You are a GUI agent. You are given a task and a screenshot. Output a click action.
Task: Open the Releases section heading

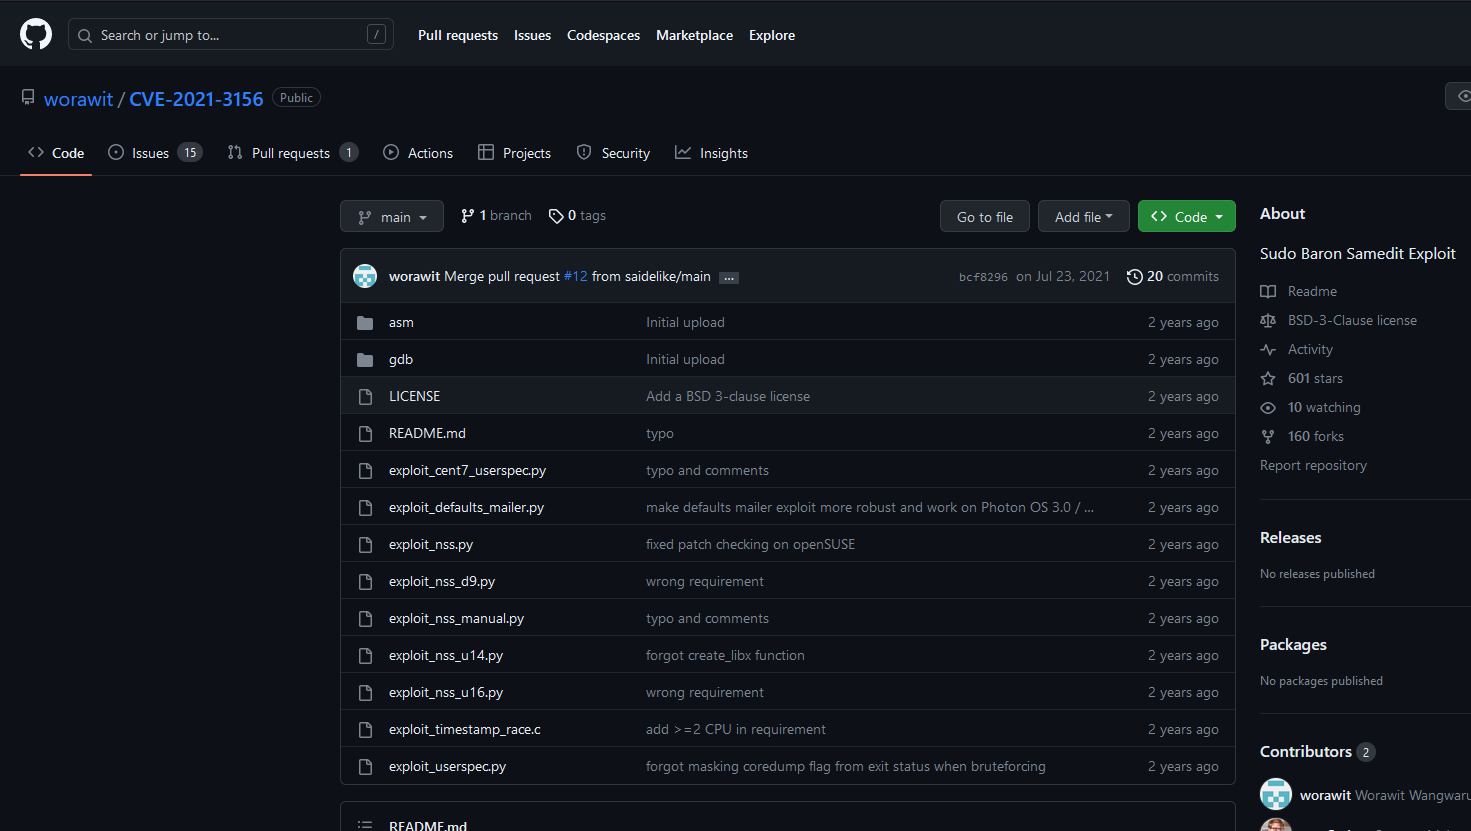pyautogui.click(x=1290, y=538)
